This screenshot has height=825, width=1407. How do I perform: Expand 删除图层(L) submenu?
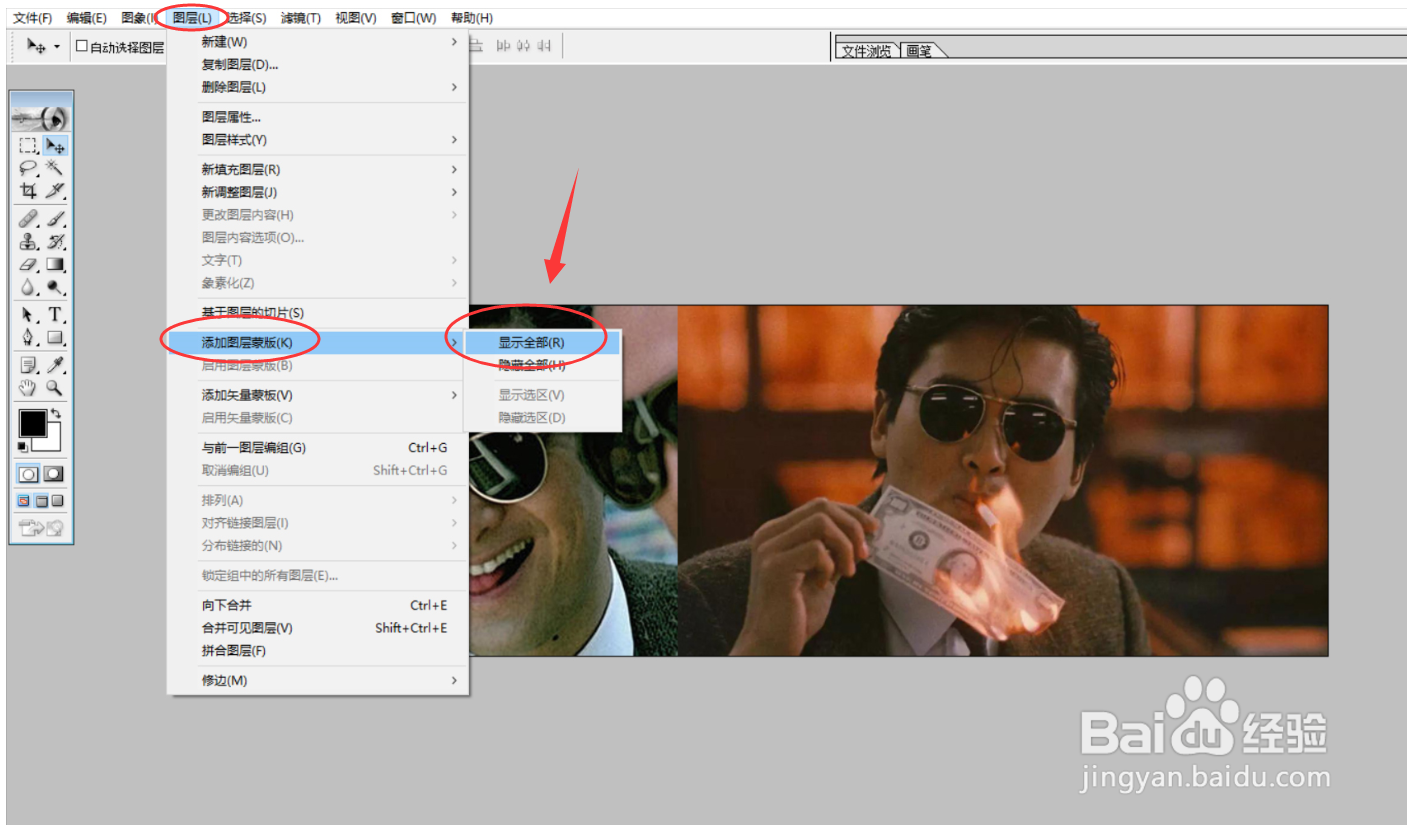(317, 87)
